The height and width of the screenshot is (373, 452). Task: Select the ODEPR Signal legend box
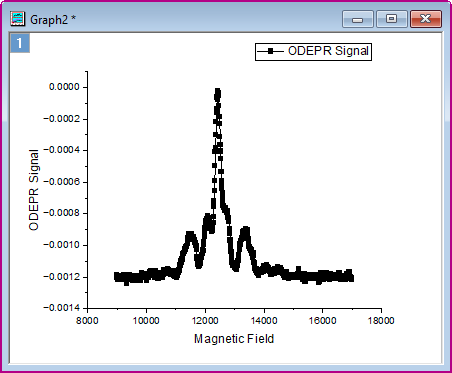313,52
